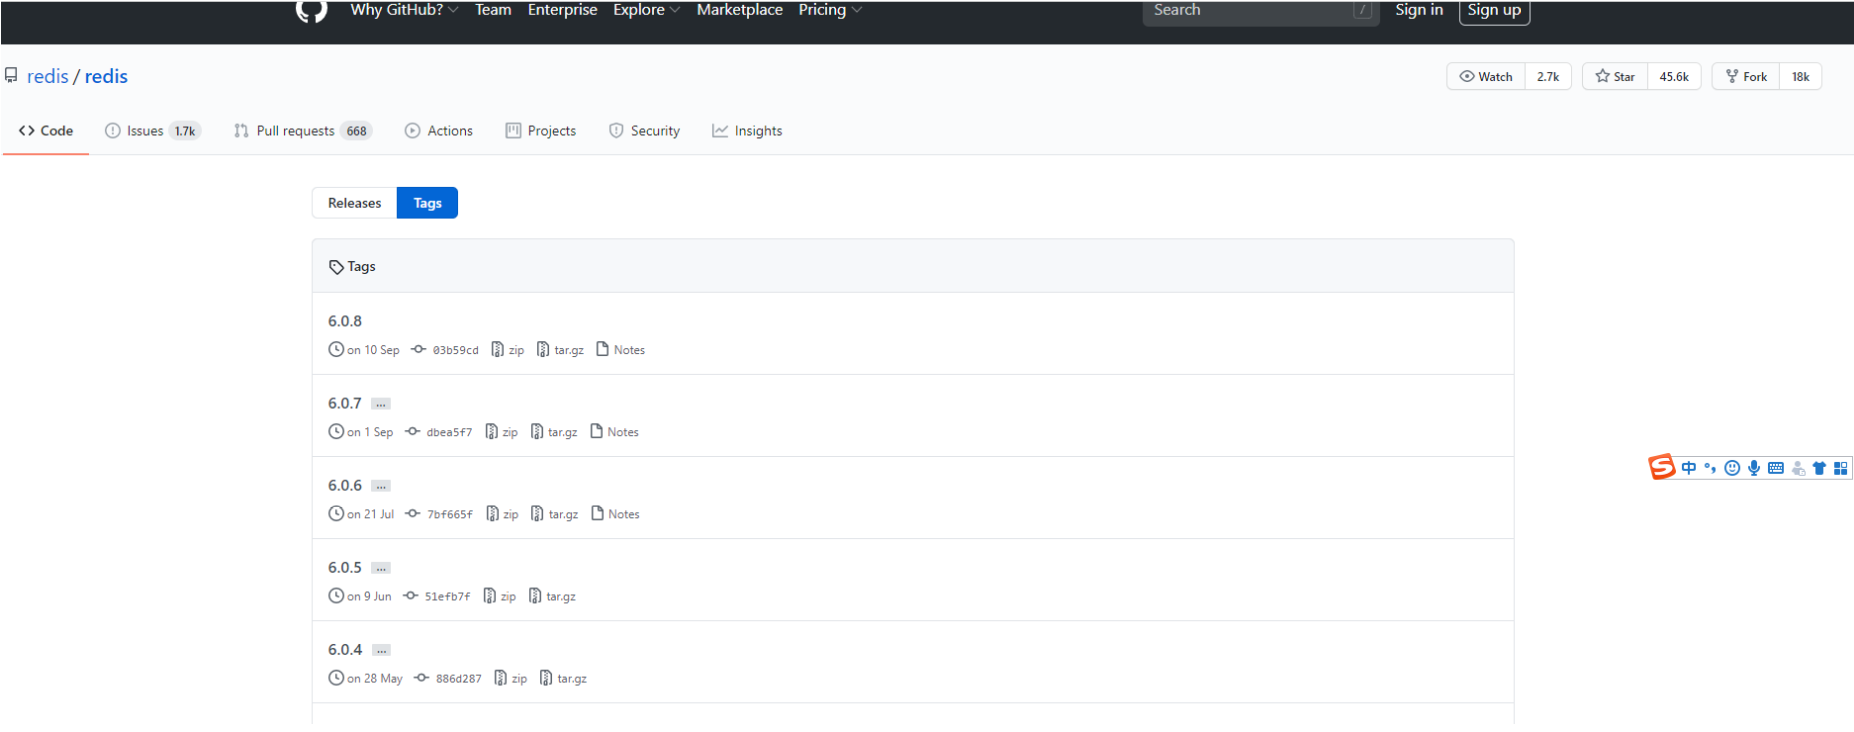Click the Sogou input method S logo
Screen dimensions: 1854x732
(x=1662, y=467)
